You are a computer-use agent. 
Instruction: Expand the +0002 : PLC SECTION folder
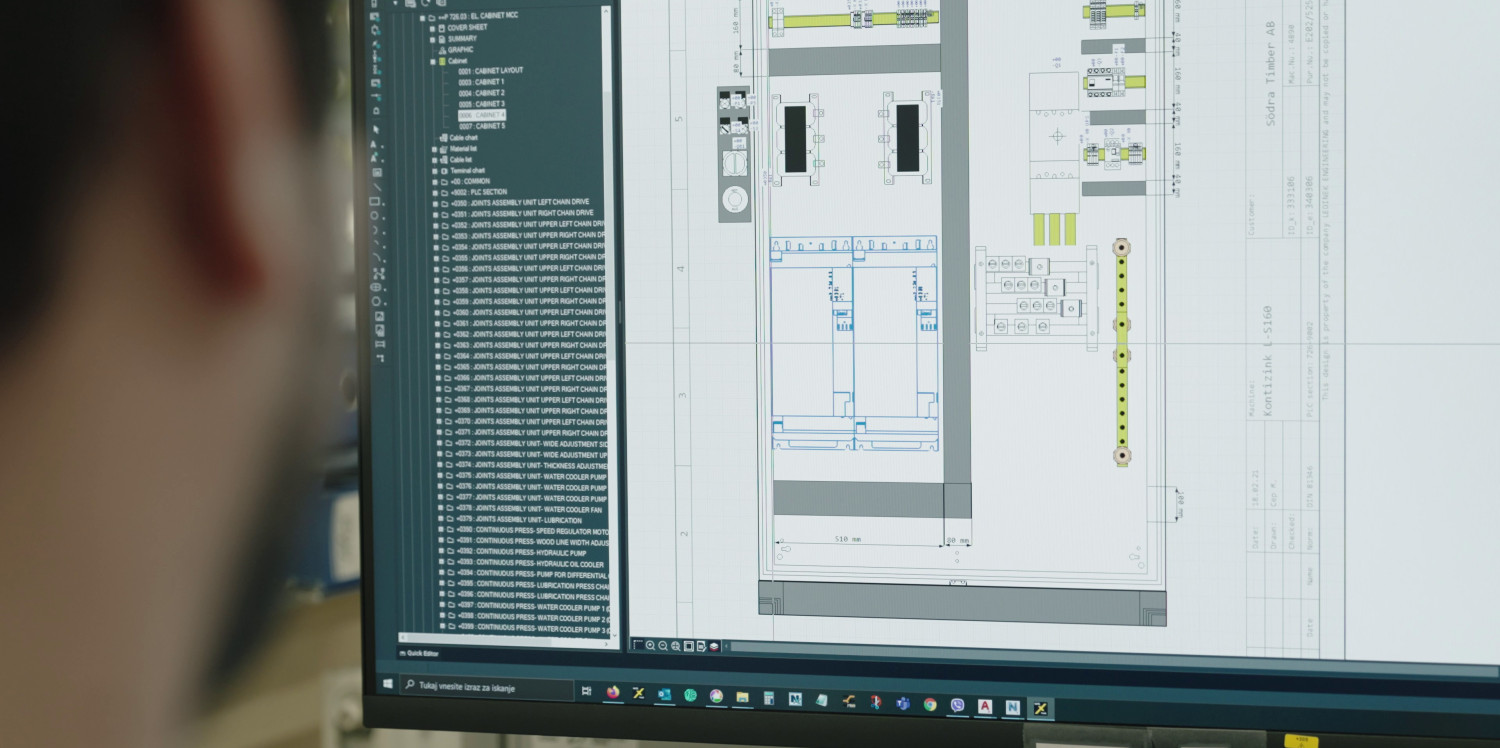[436, 192]
